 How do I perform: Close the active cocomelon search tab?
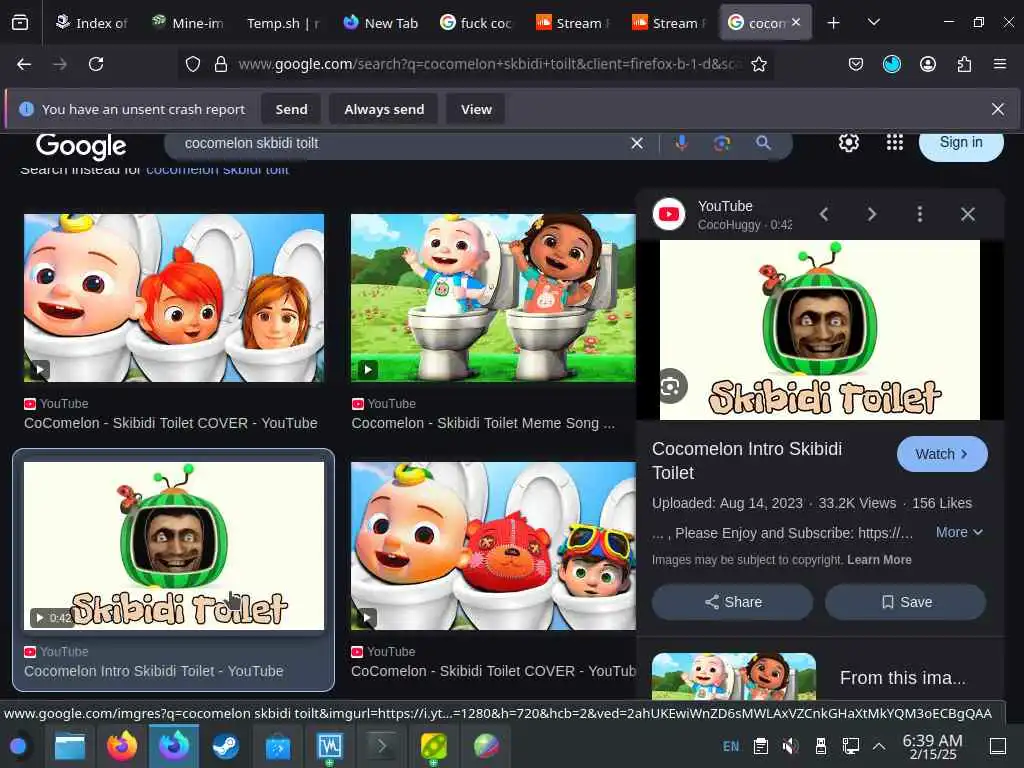point(795,22)
